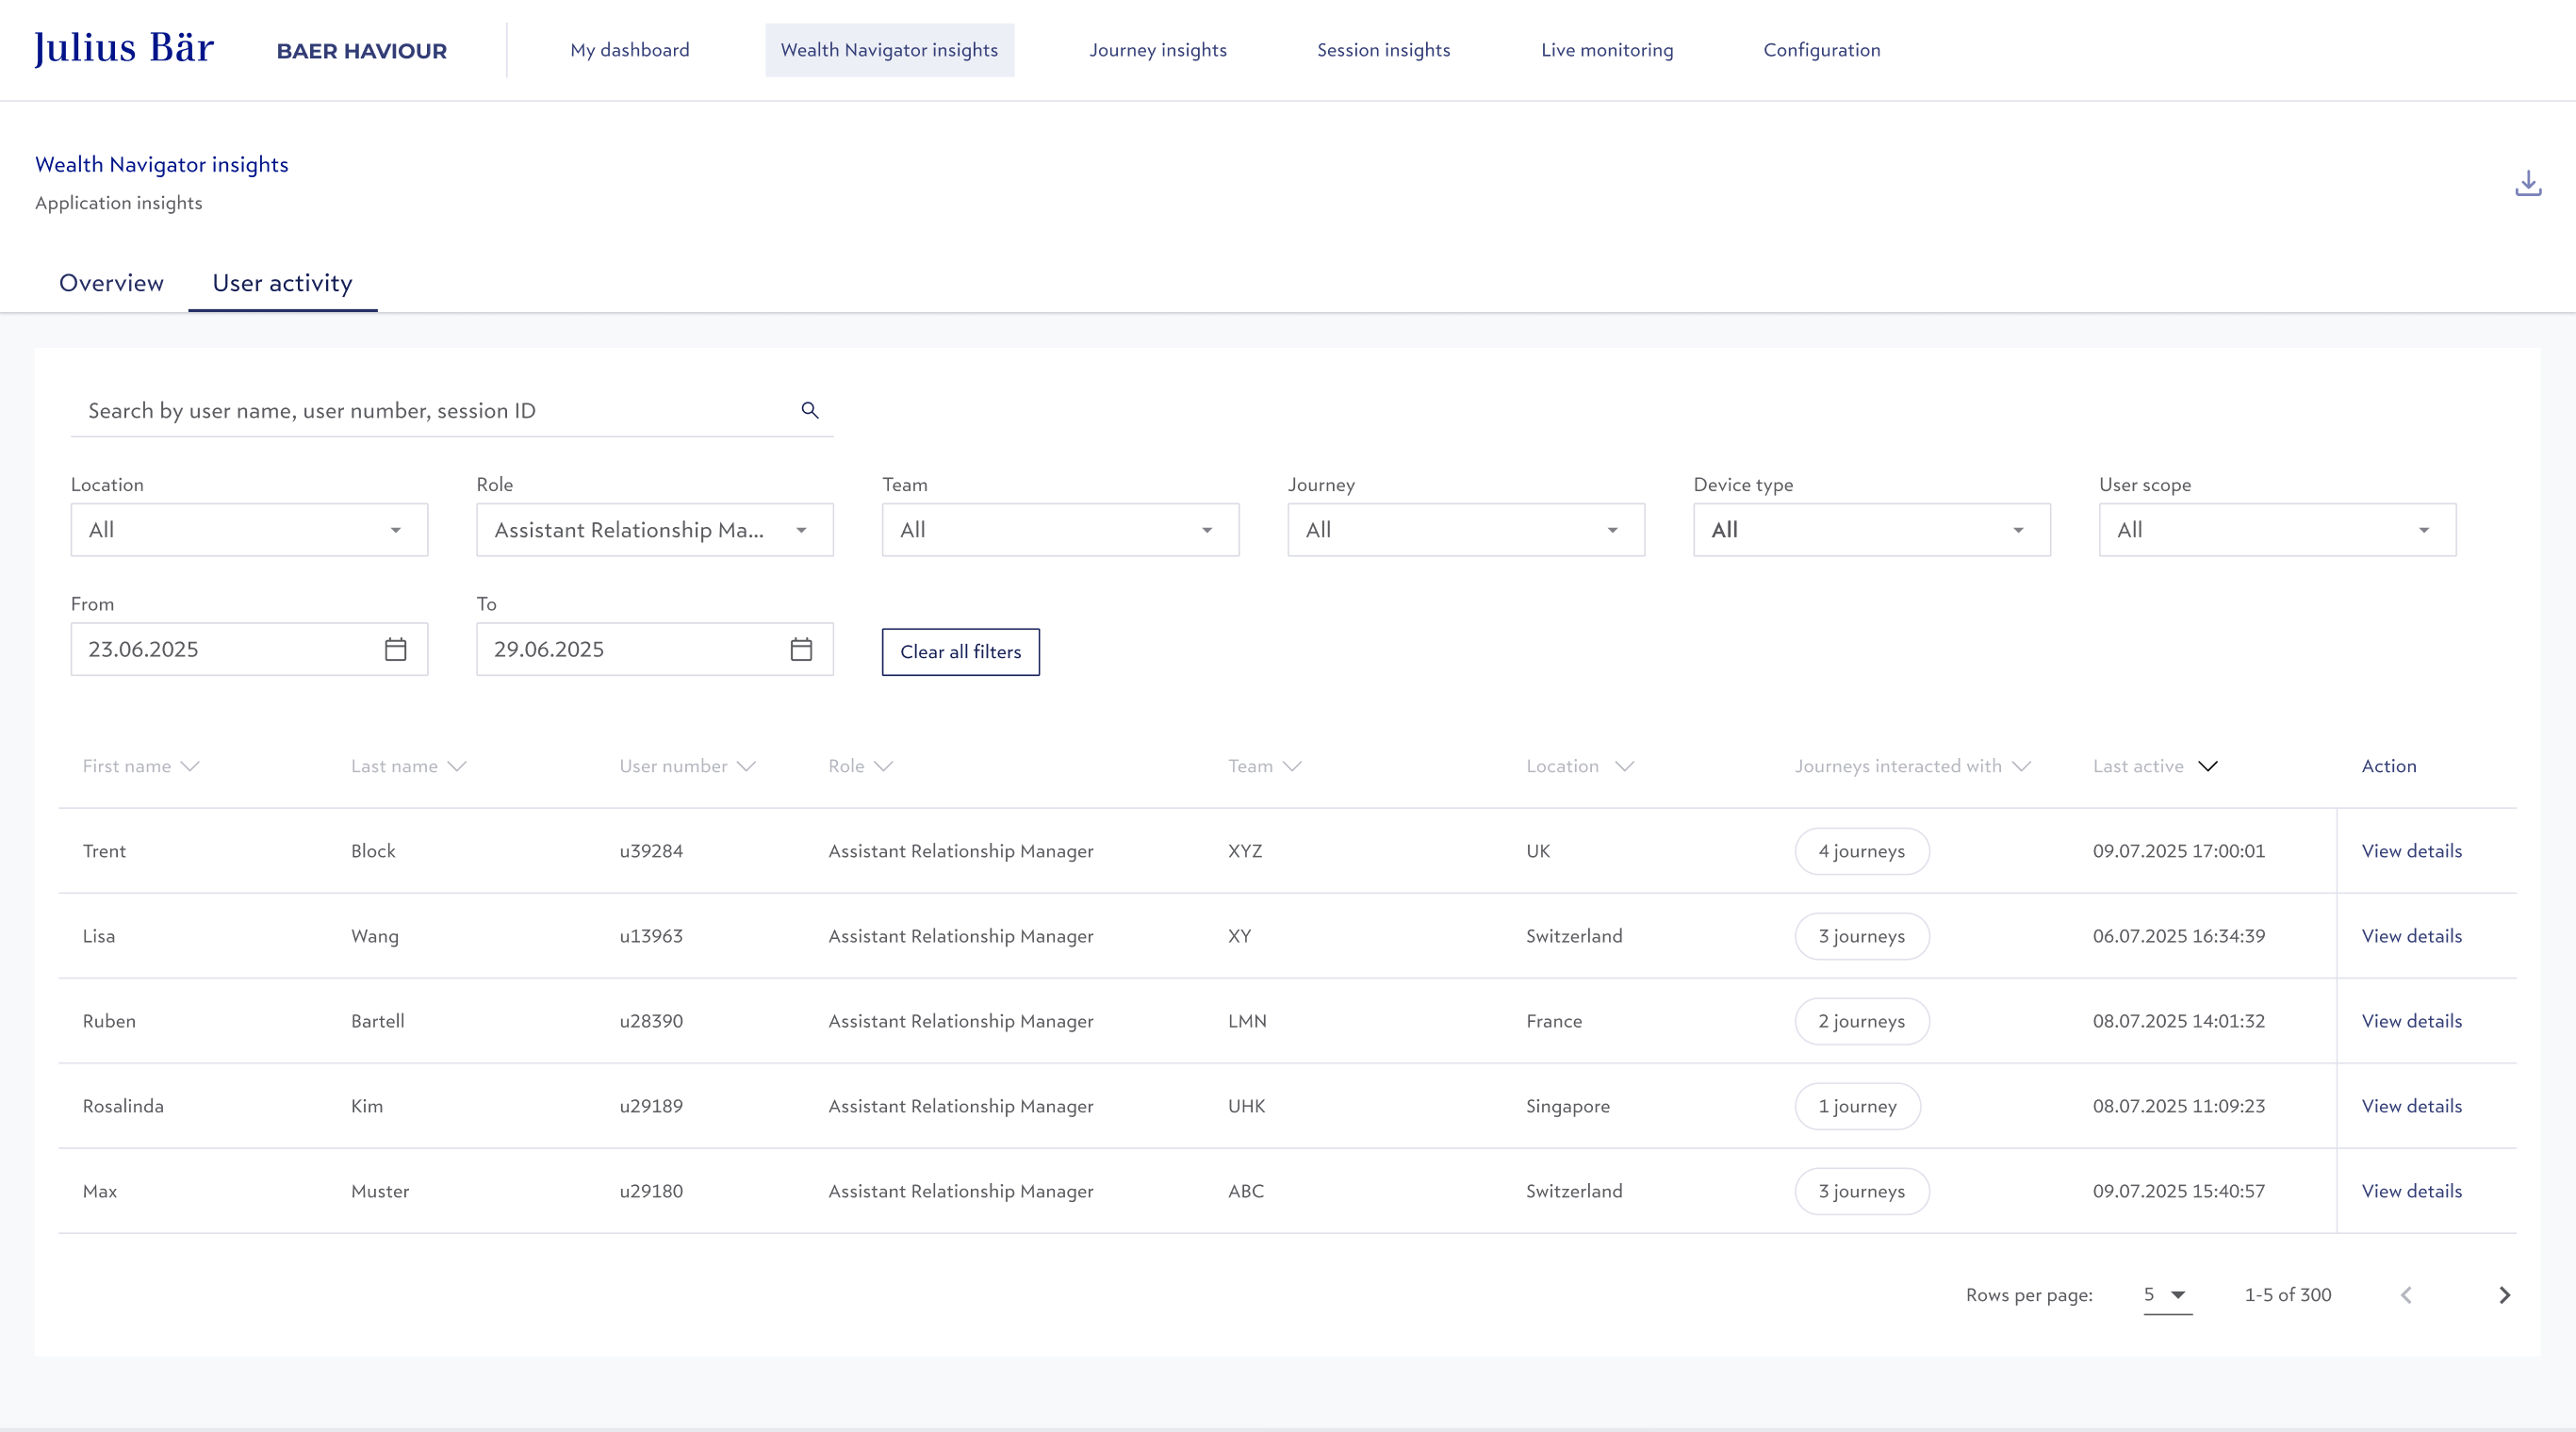The image size is (2576, 1432).
Task: Click the To date field 29.06.2025
Action: tap(655, 649)
